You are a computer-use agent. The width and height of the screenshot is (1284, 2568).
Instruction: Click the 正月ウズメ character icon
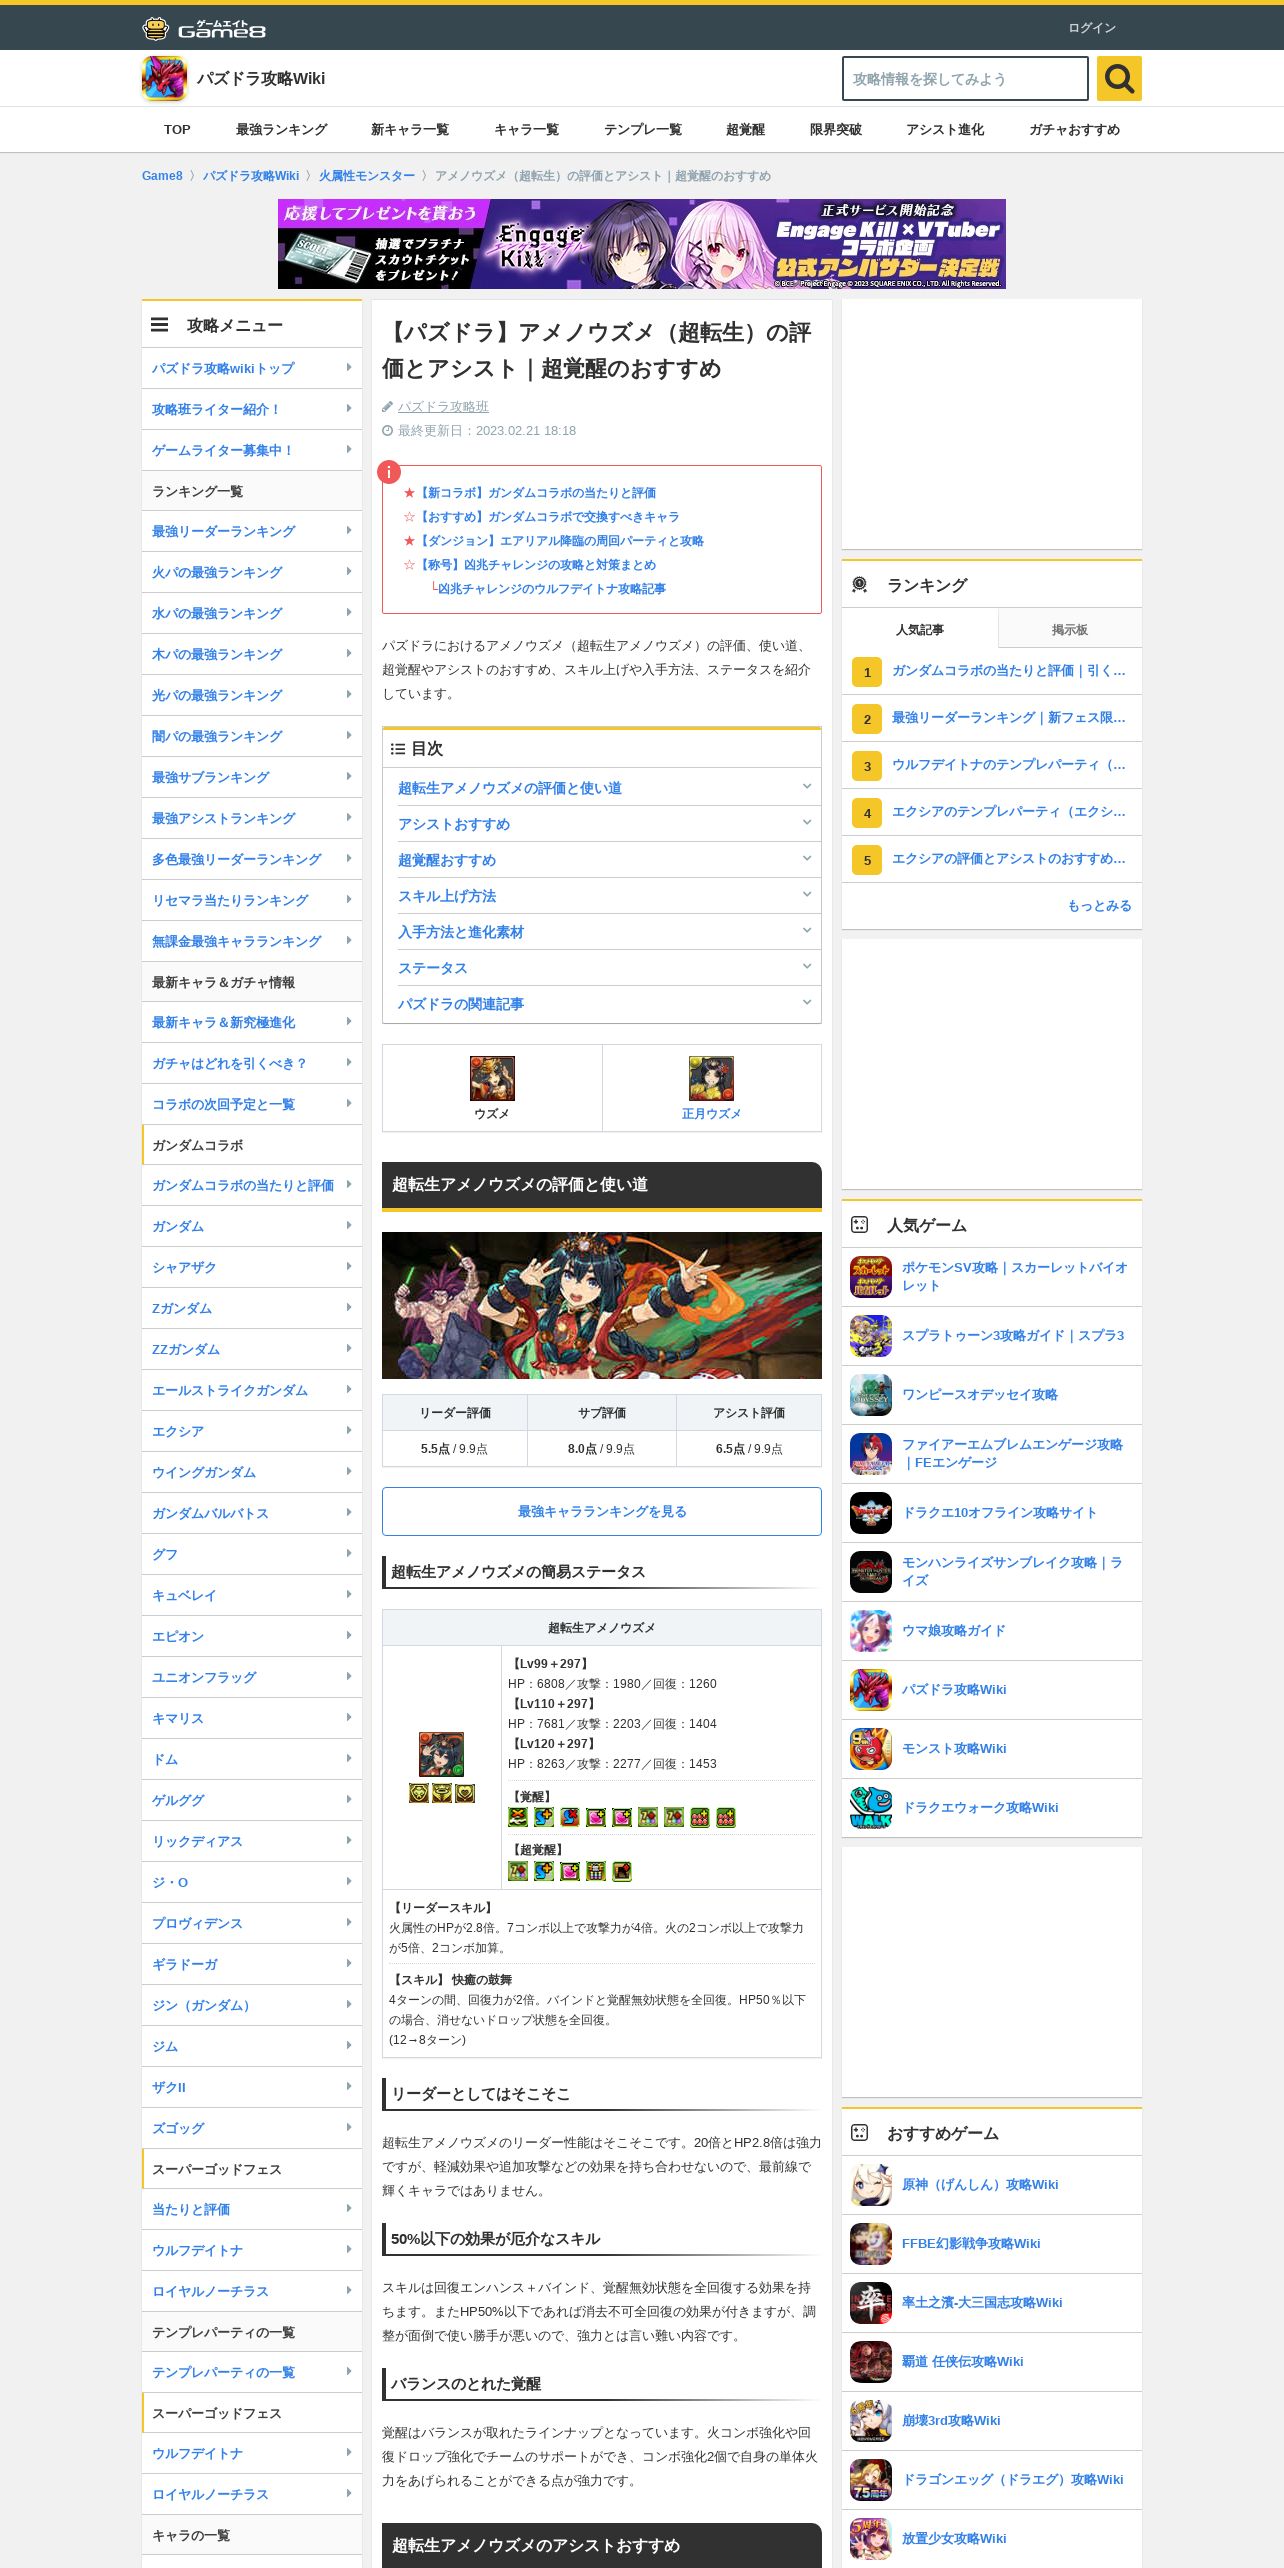pyautogui.click(x=711, y=1078)
